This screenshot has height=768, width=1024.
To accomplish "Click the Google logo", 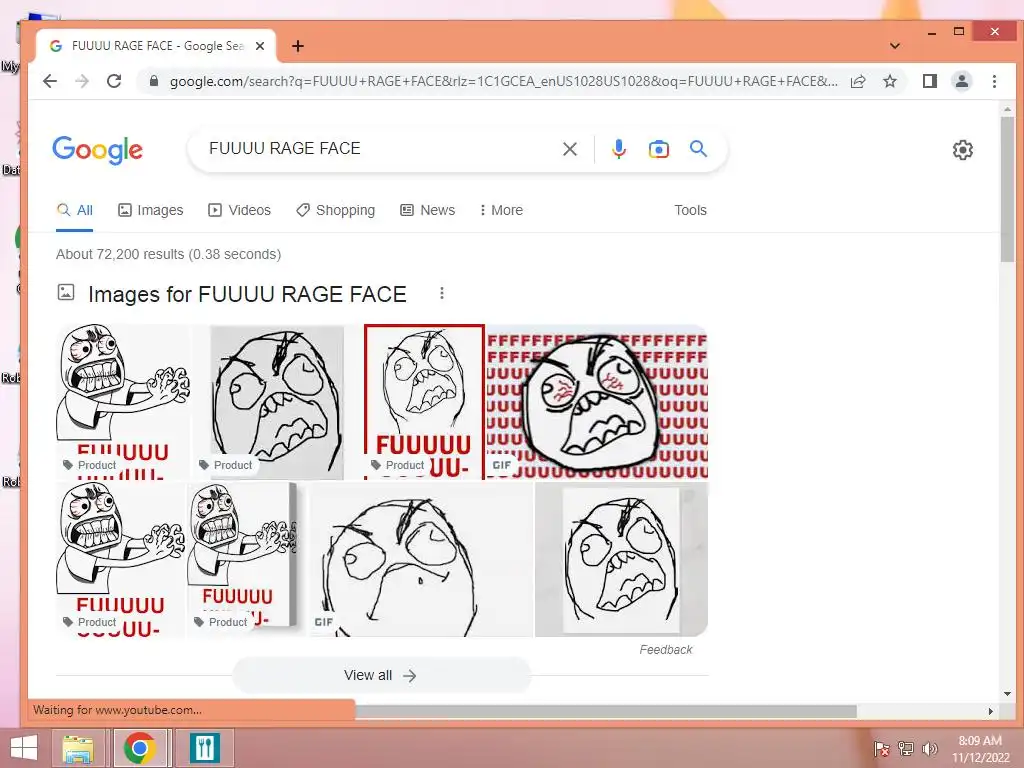I will point(97,150).
